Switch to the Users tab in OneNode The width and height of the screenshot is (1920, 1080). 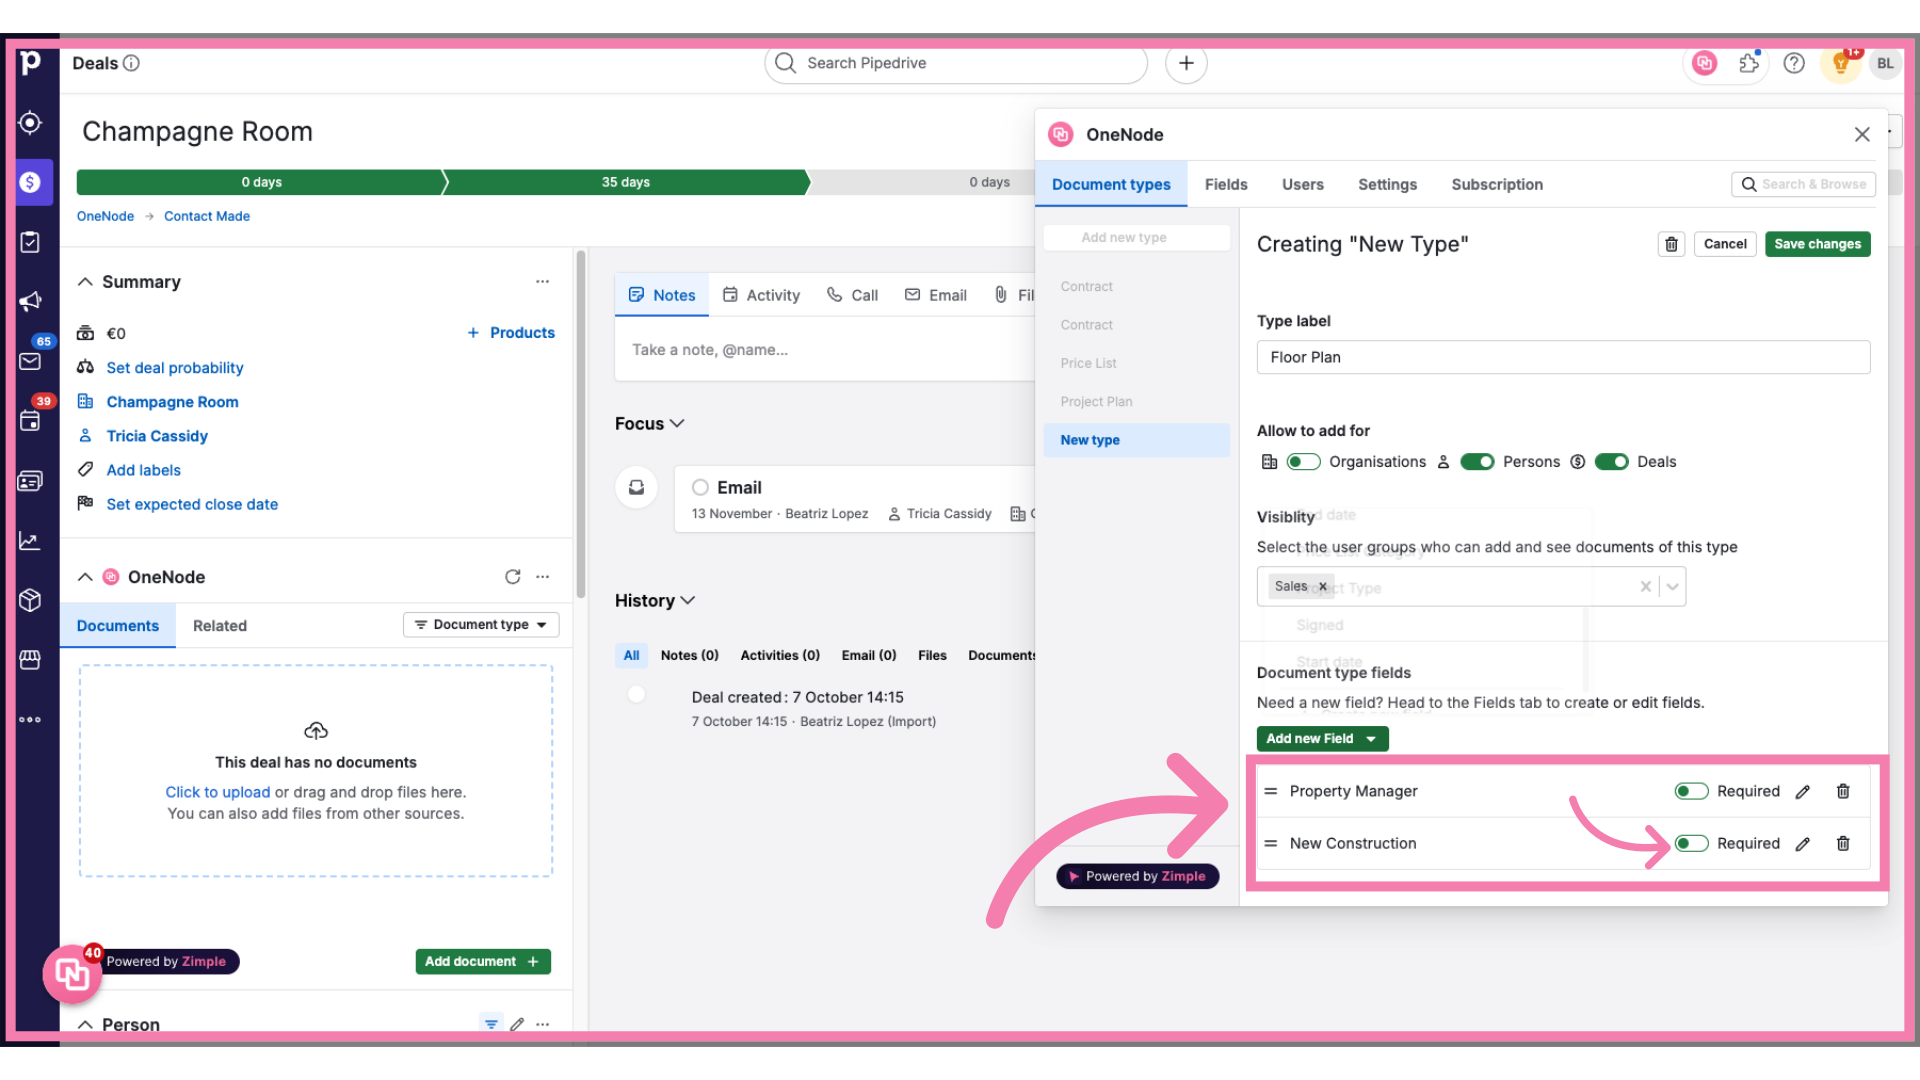[x=1302, y=185]
